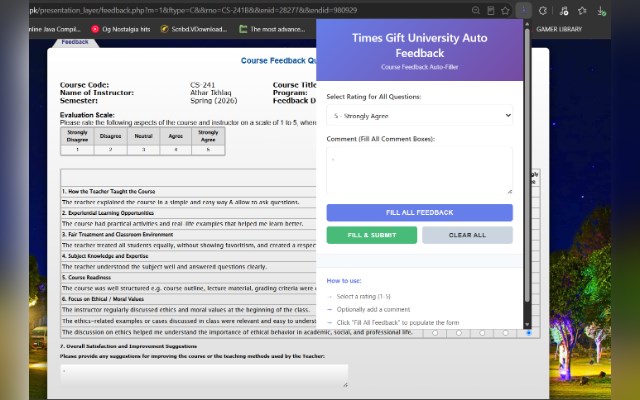Click the FILL ALL FEEDBACK button
Viewport: 640px width, 400px height.
point(420,213)
